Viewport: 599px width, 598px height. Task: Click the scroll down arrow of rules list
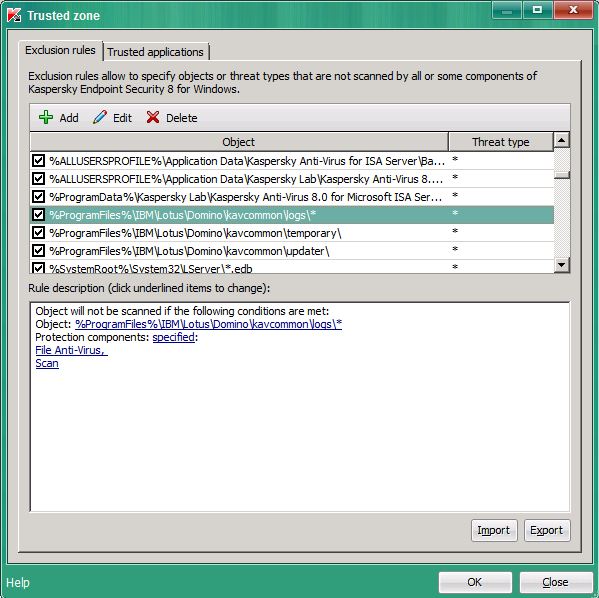click(x=561, y=264)
